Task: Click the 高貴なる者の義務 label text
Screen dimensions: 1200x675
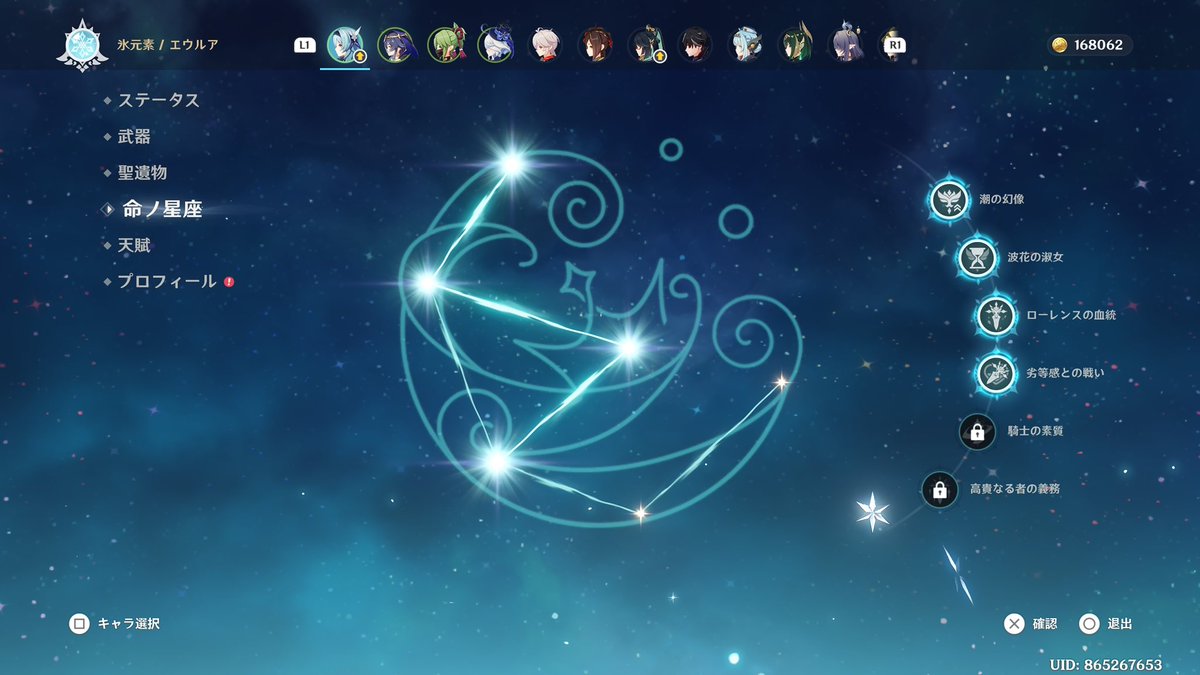Action: [1015, 490]
